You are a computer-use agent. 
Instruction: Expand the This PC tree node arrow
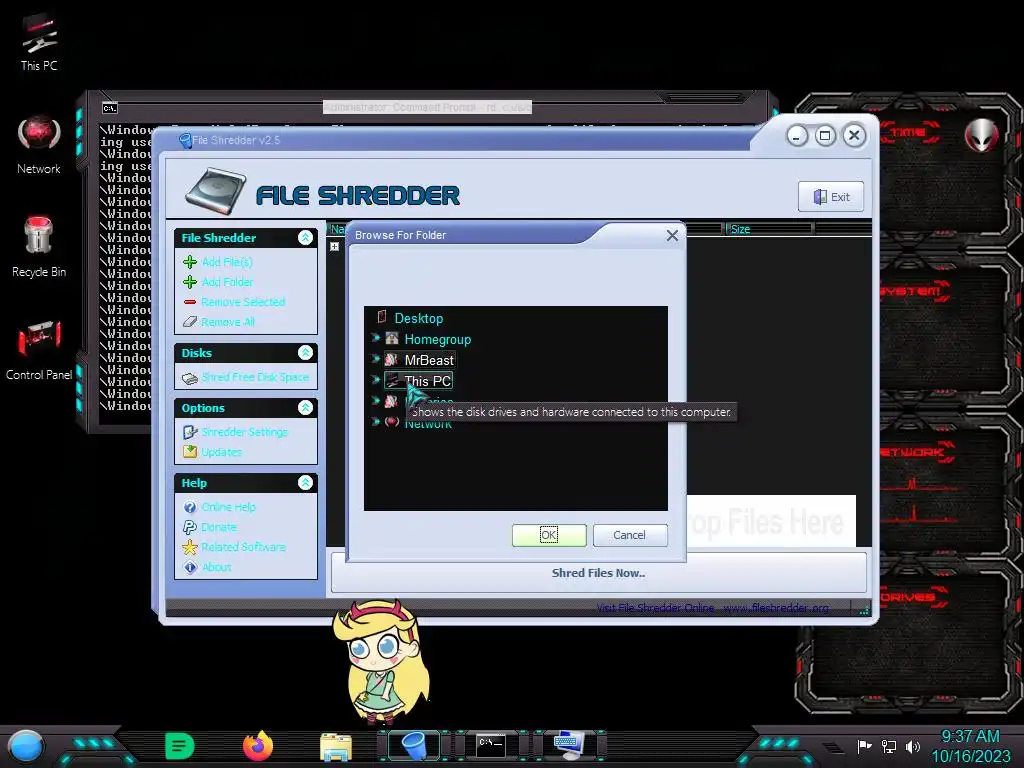click(x=376, y=380)
